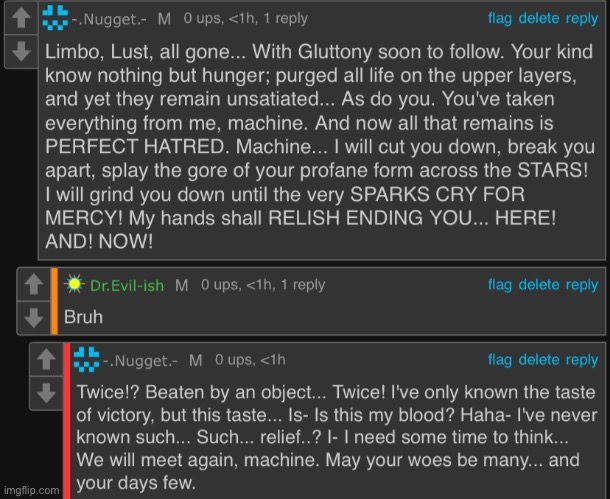Downvote the first -.Nugget.- comment

tap(19, 52)
